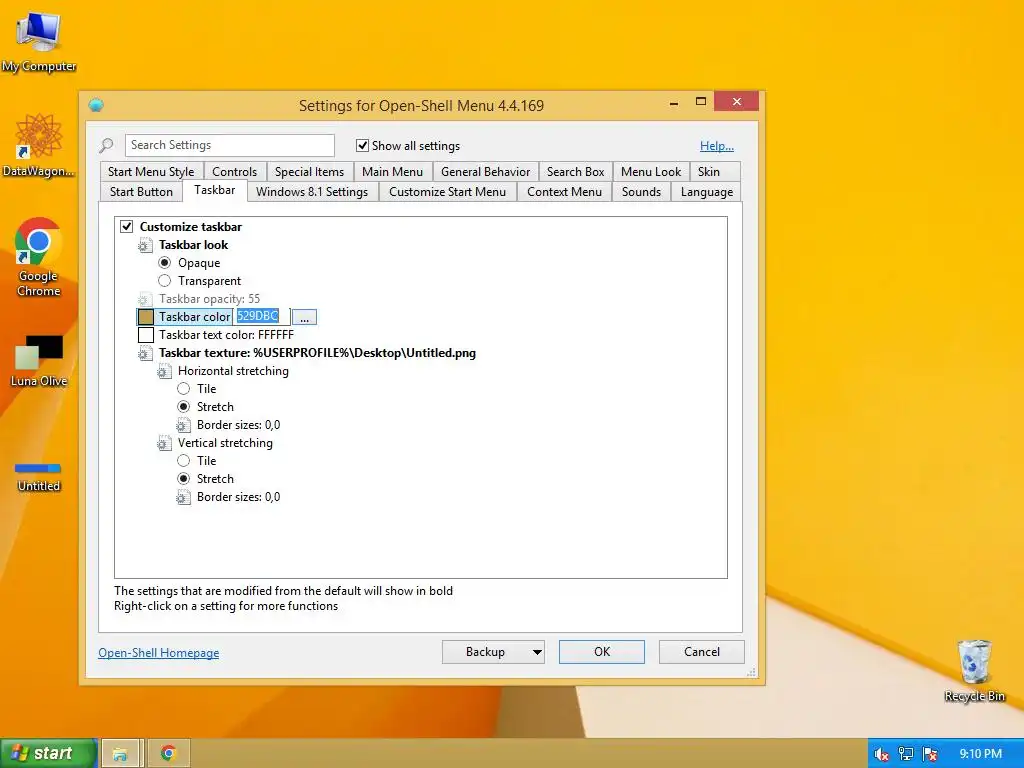Open the Luna Olive desktop icon
This screenshot has width=1024, height=768.
coord(39,360)
